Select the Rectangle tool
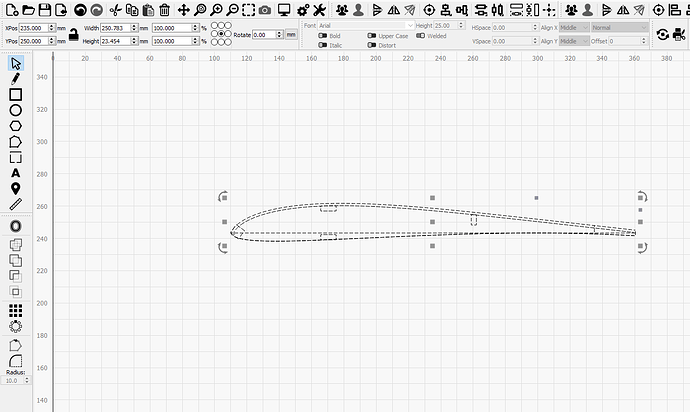Screen dimensions: 690x412 15,95
